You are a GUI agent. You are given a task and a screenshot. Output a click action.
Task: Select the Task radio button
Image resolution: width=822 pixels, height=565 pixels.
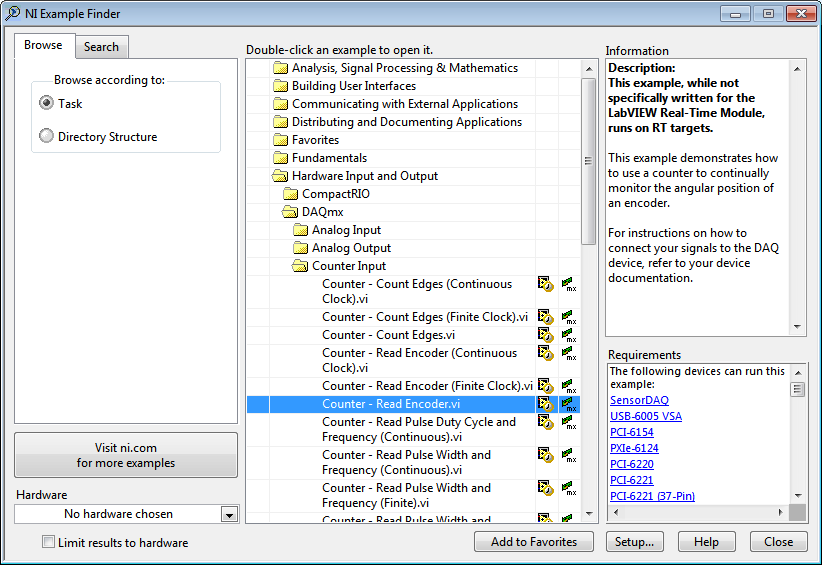(x=46, y=103)
